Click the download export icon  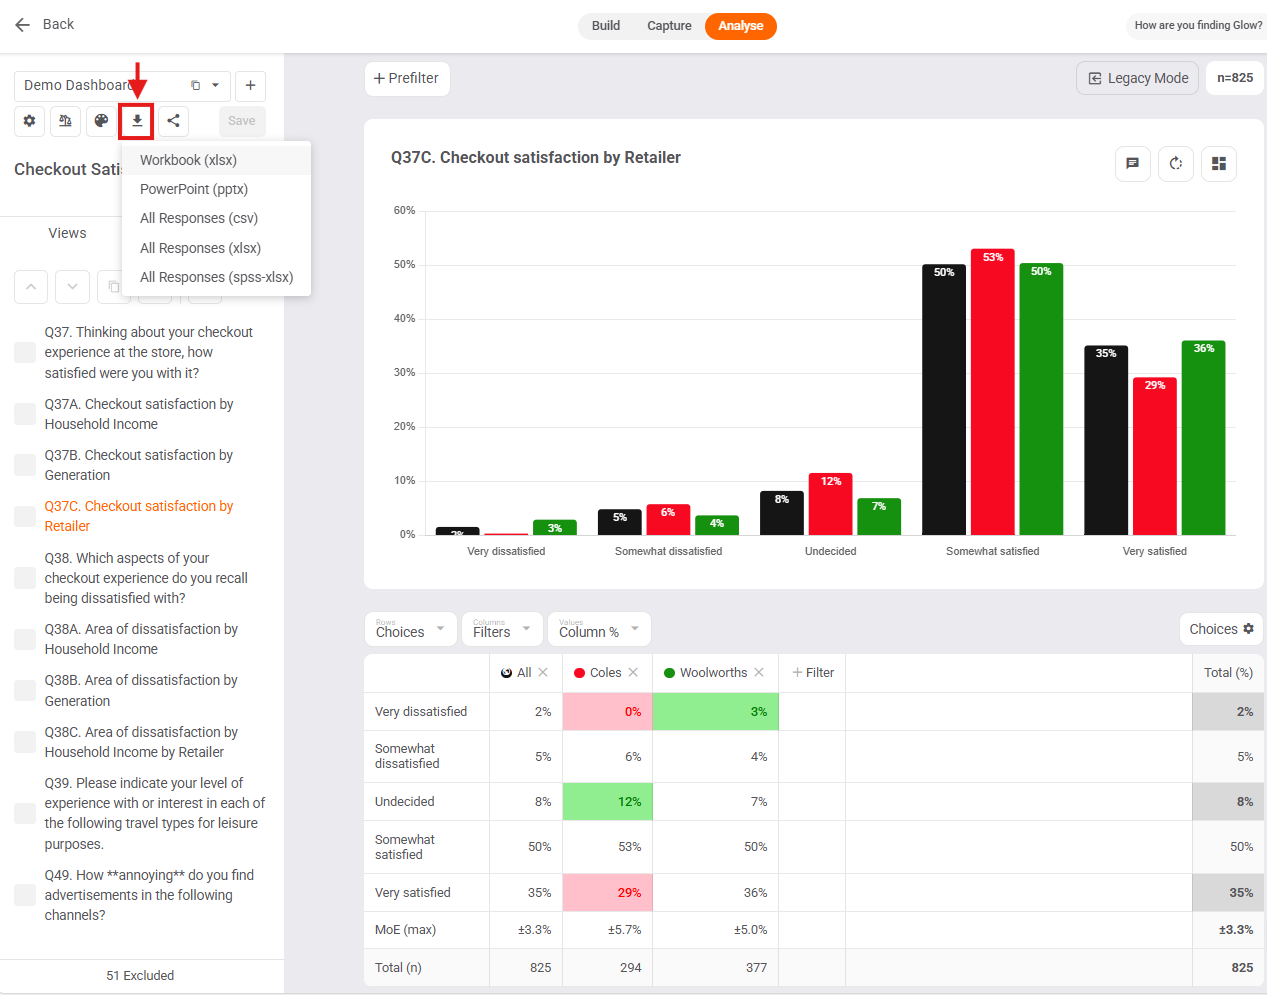pos(137,121)
